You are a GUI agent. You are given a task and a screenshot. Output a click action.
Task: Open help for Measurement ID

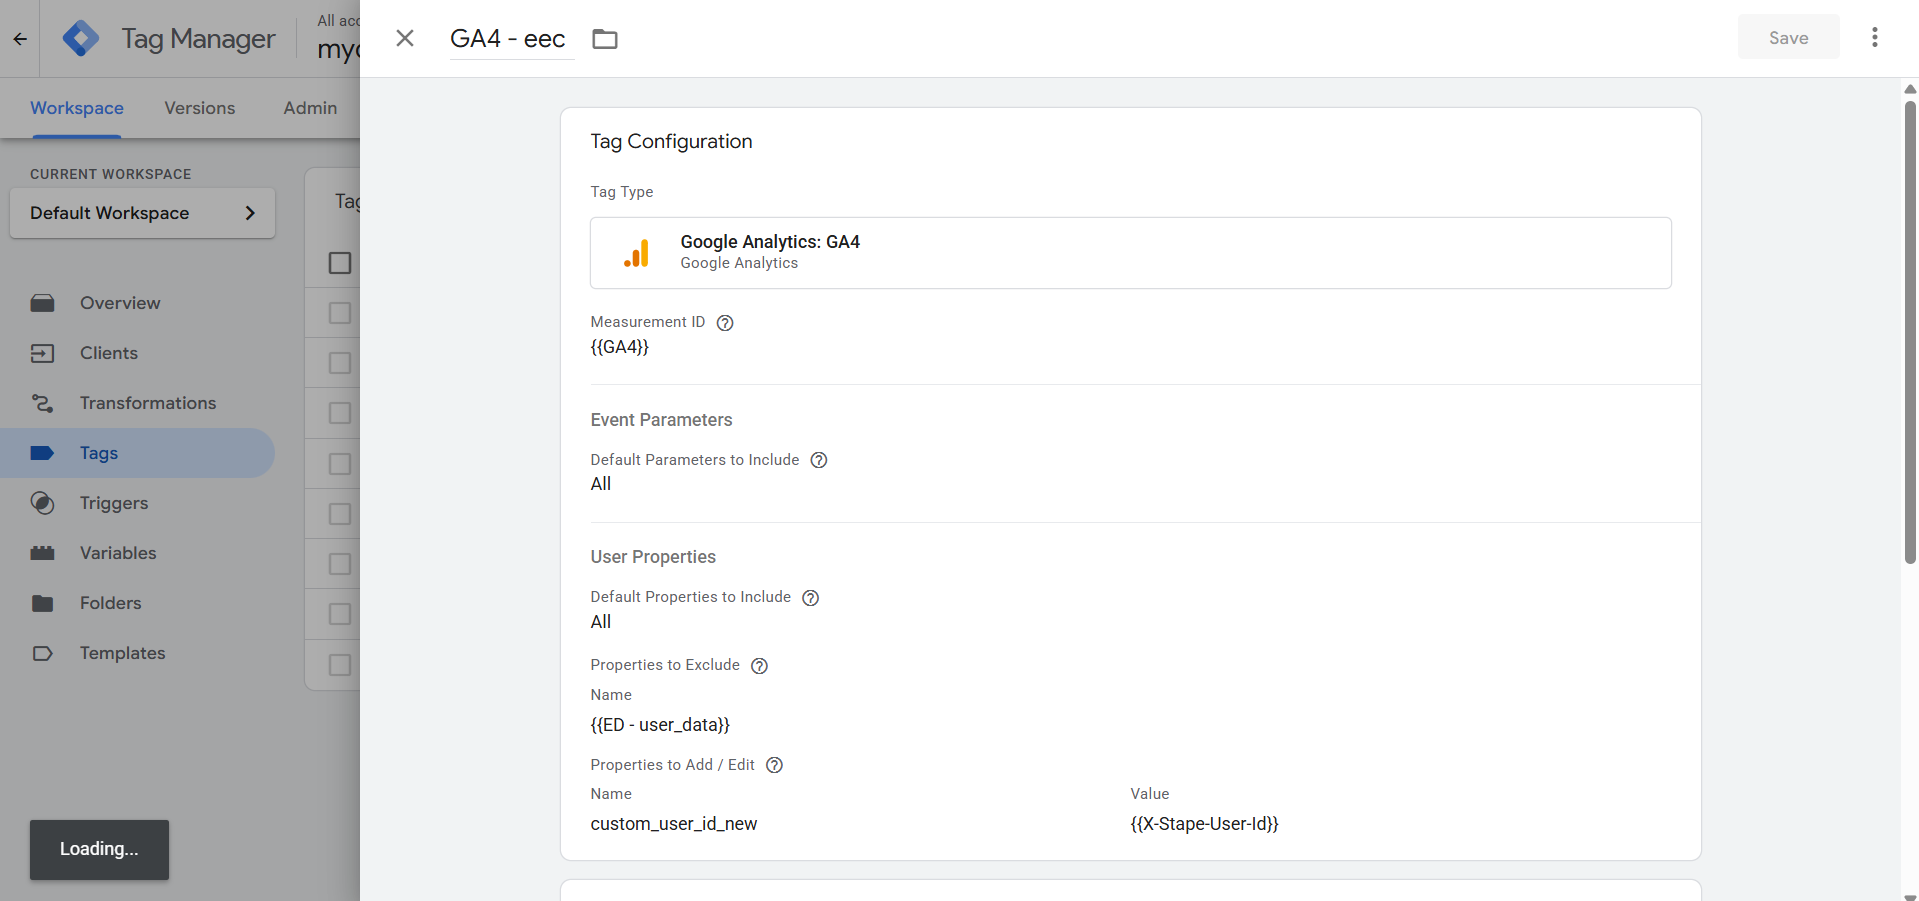[725, 323]
